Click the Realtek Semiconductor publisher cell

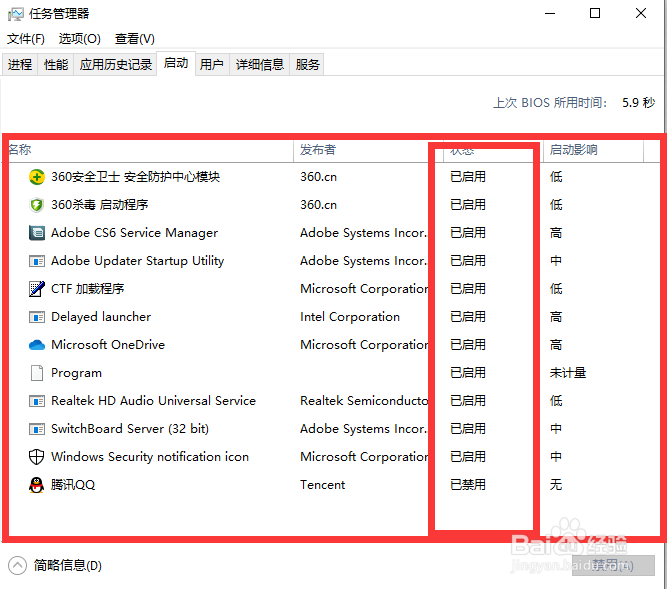[364, 401]
